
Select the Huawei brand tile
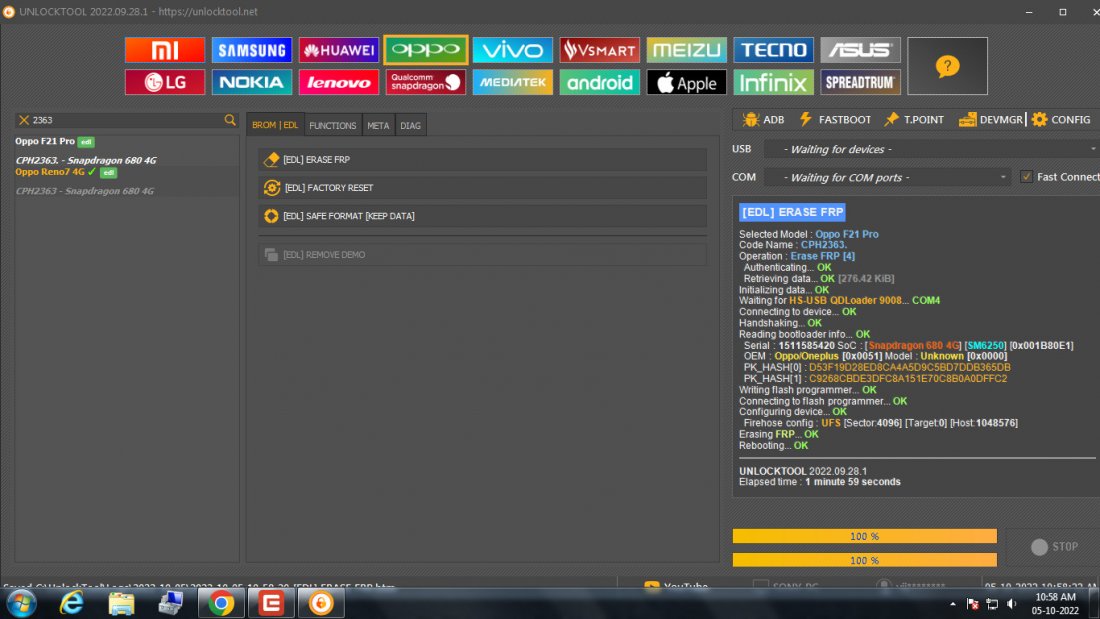tap(339, 50)
